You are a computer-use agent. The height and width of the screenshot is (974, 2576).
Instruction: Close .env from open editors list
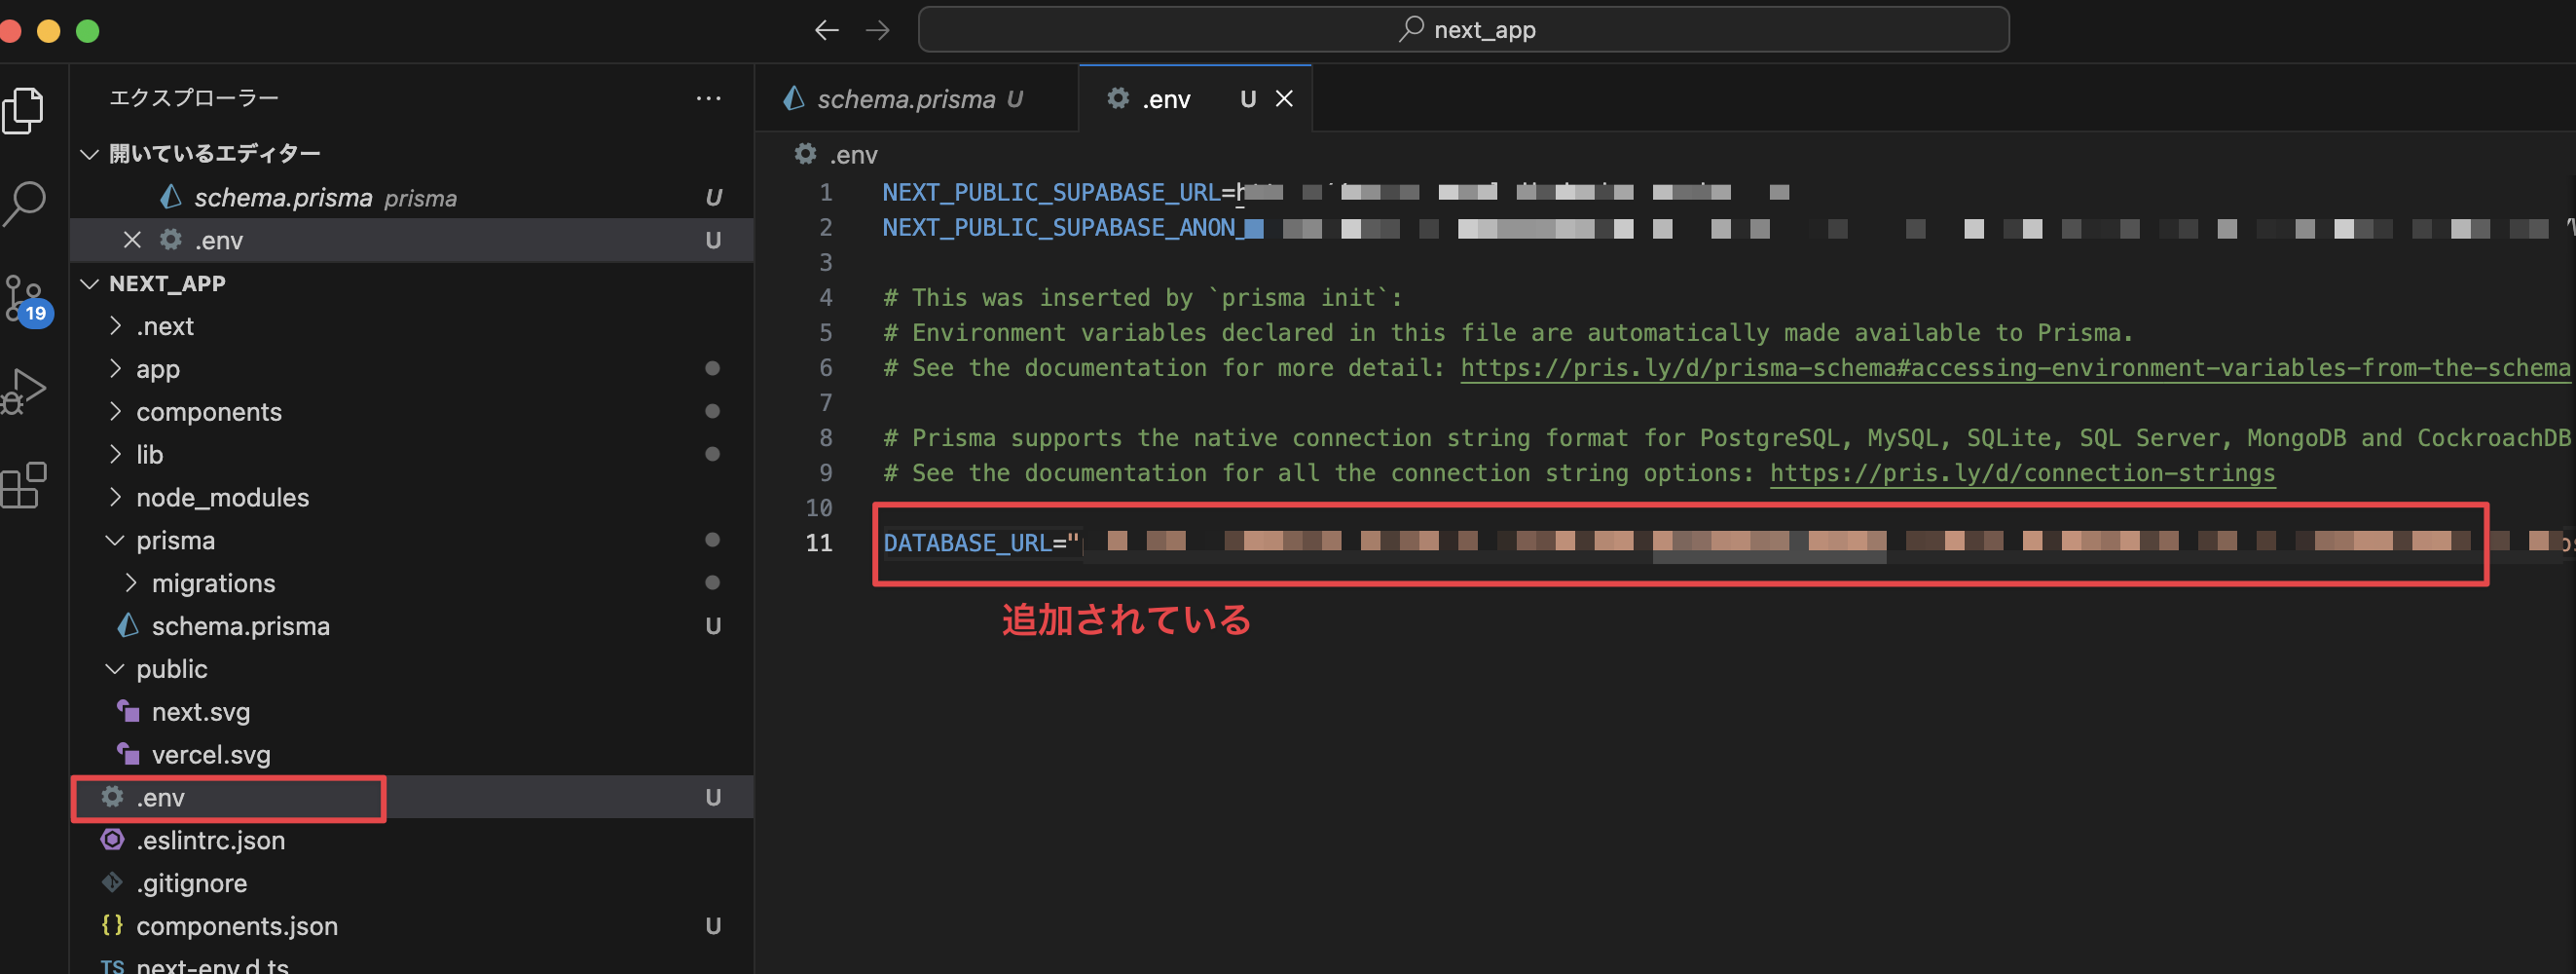coord(132,240)
